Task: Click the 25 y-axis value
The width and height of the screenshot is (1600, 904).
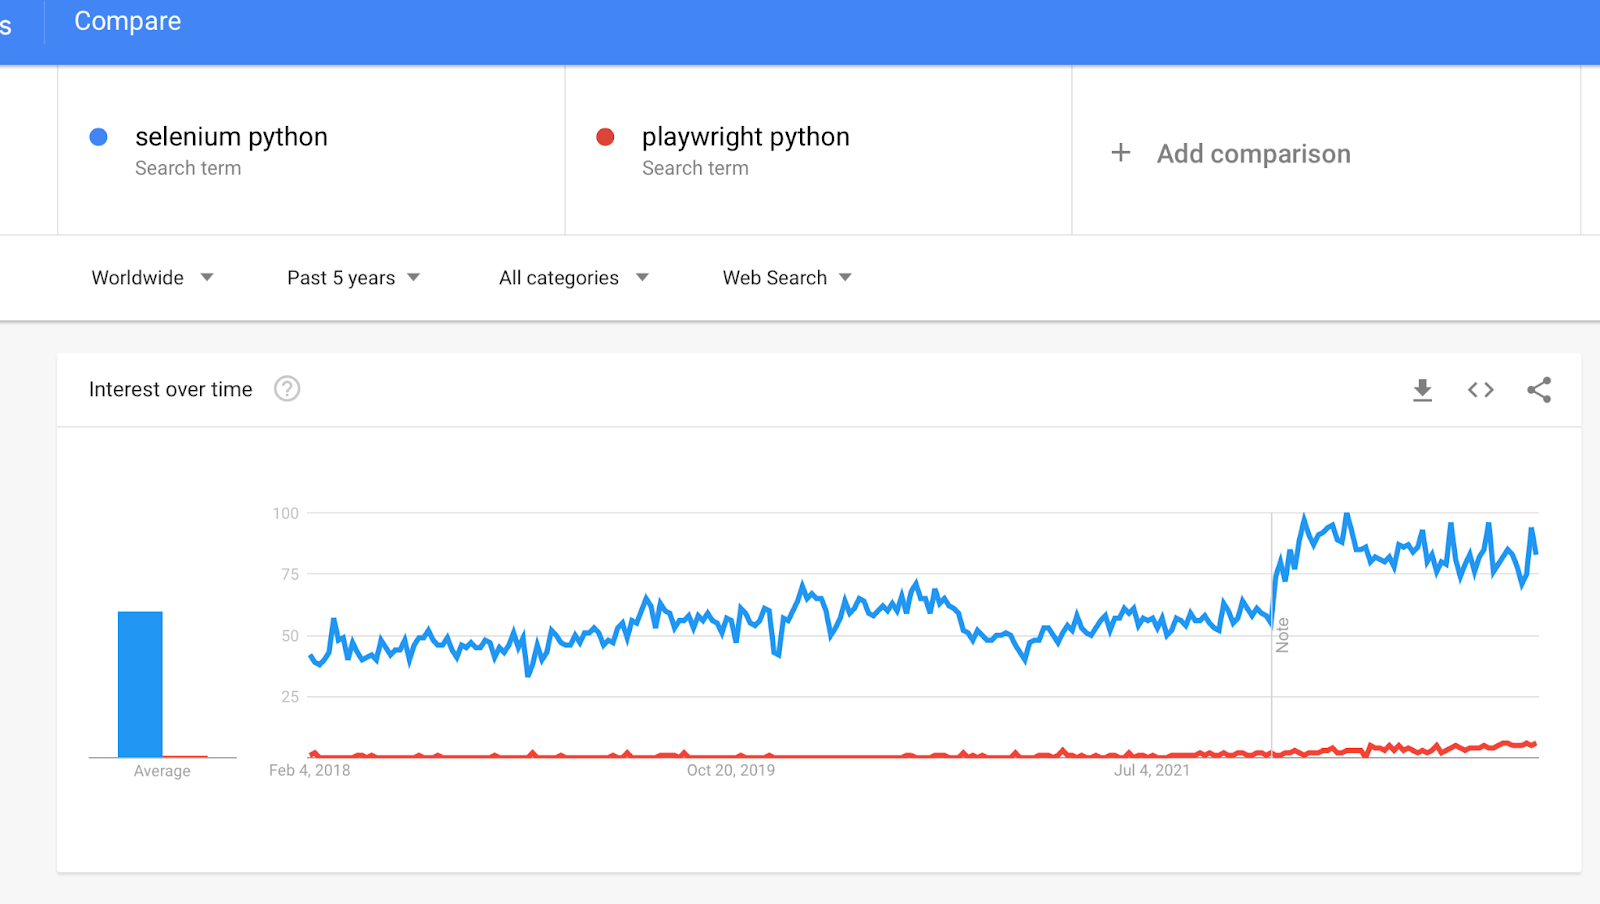Action: click(x=290, y=697)
